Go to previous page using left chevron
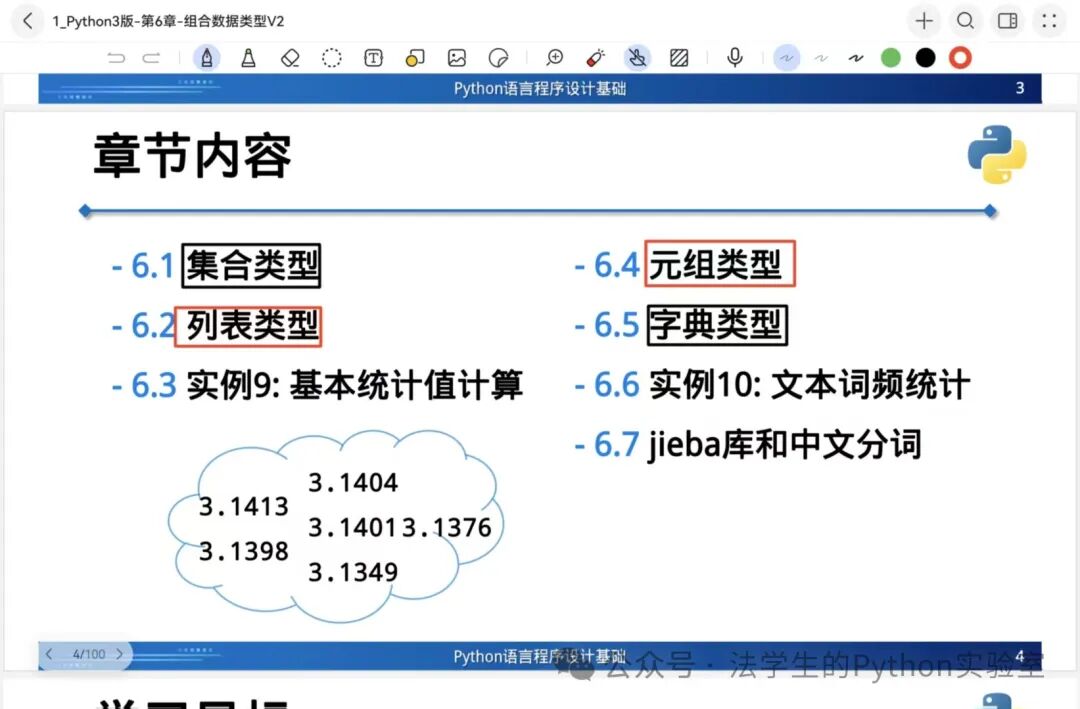 coord(50,654)
